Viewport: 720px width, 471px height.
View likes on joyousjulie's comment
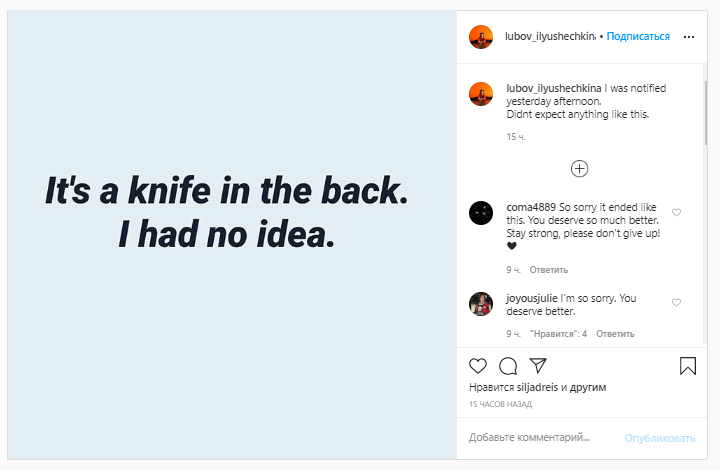[558, 334]
